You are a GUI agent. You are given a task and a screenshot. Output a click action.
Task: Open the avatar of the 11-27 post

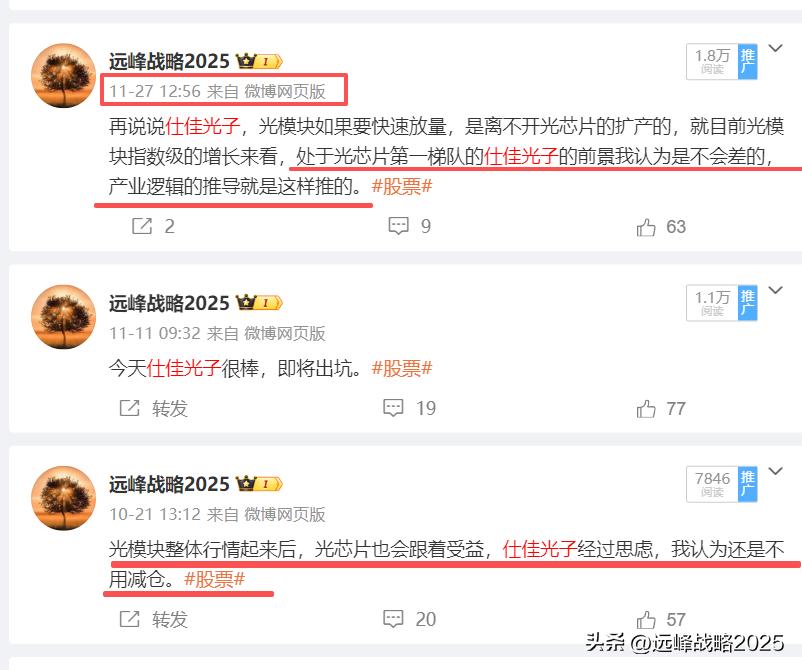point(63,75)
